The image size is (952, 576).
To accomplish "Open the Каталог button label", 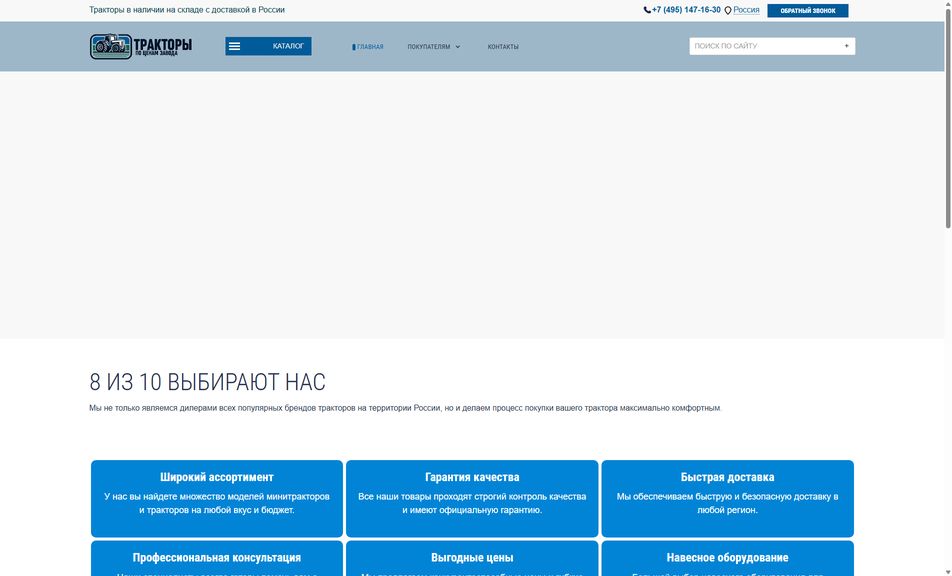I will (288, 46).
